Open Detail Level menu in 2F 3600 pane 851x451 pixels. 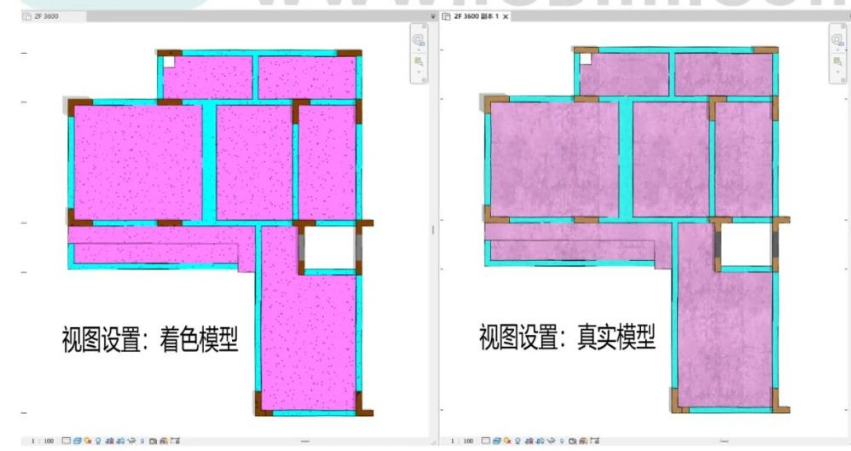point(66,441)
